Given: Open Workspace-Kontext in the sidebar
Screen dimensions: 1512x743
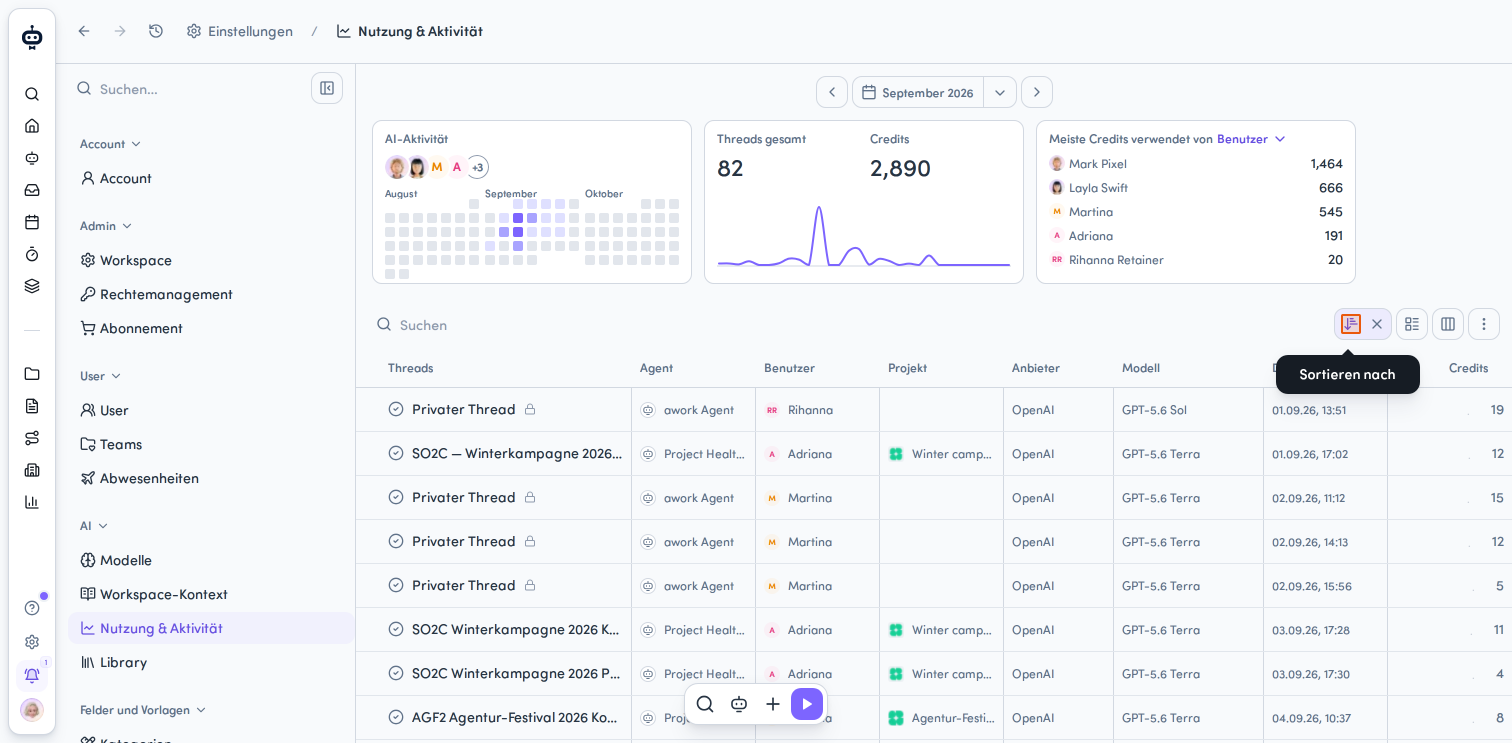Looking at the screenshot, I should 211,594.
